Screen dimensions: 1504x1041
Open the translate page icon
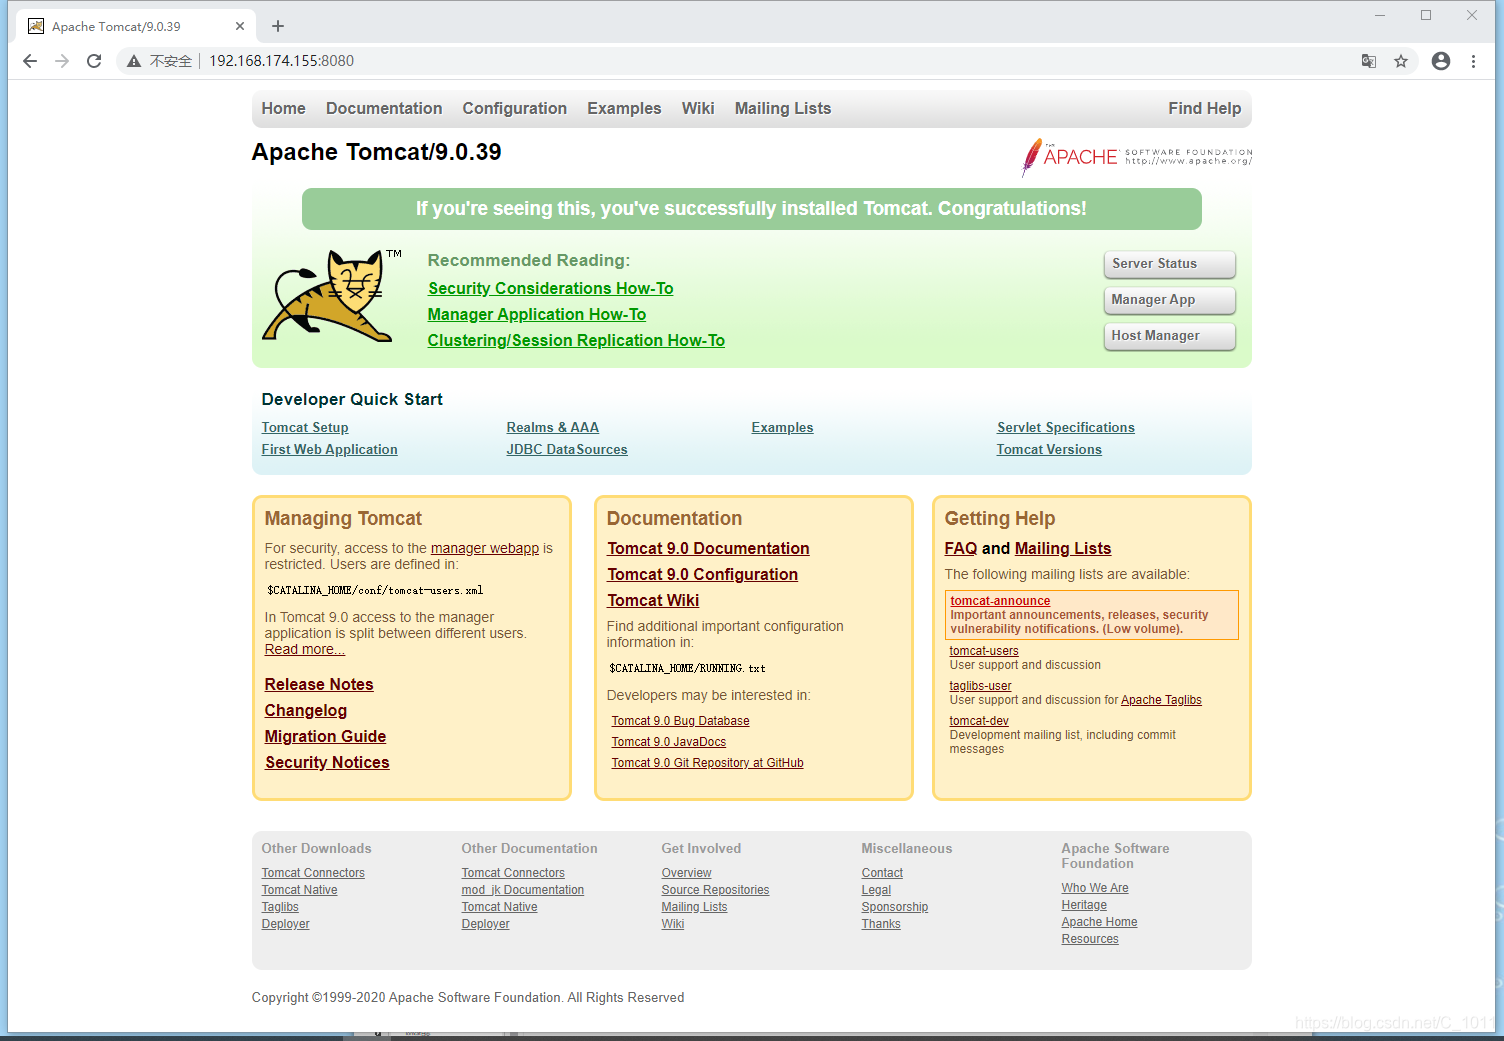(x=1369, y=61)
